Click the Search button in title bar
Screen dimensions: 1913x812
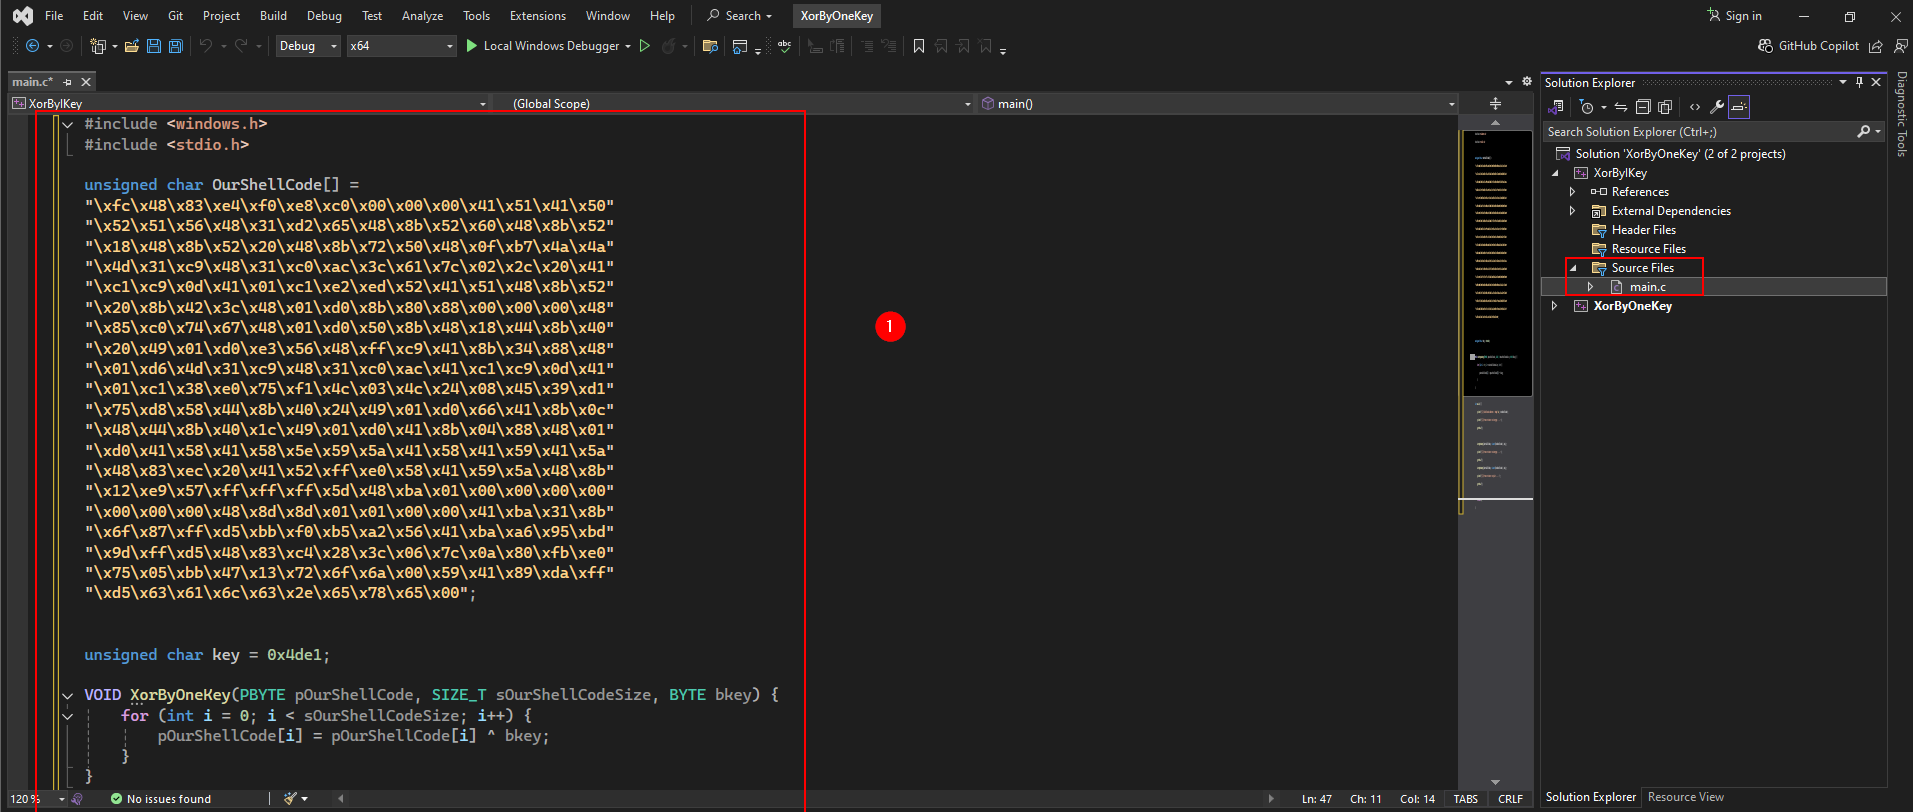[x=740, y=16]
